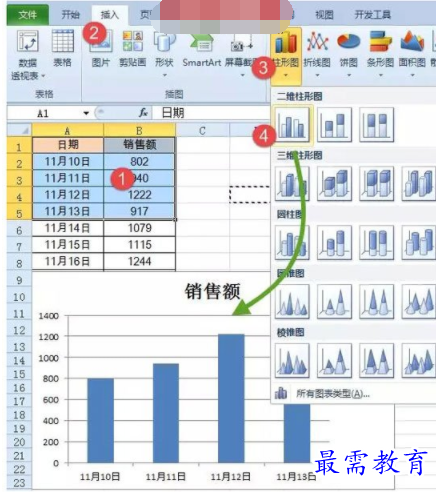Click cell containing 11月10日
This screenshot has height=494, width=436.
tap(68, 162)
